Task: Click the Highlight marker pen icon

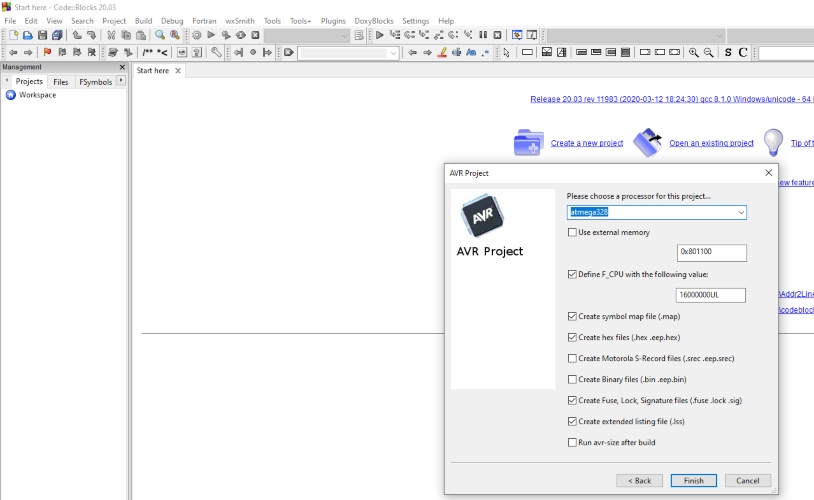Action: click(x=442, y=52)
